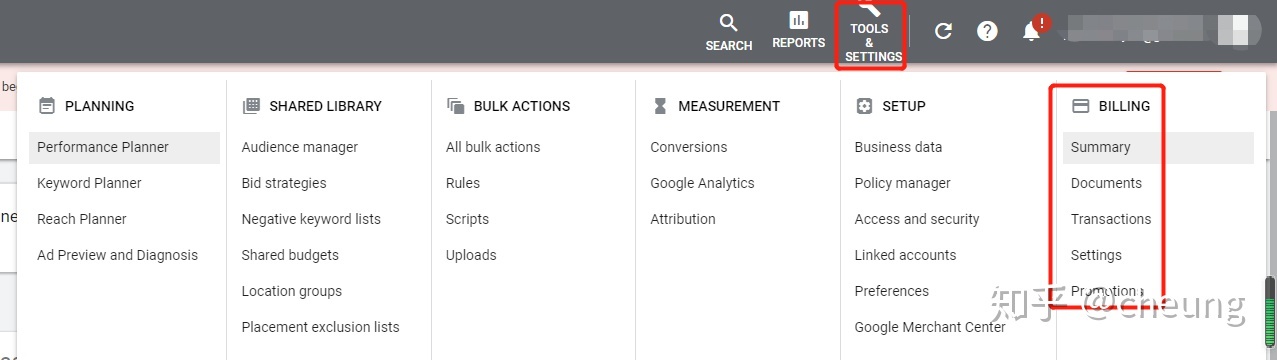Open the notifications bell icon
Screen dimensions: 1277x360
click(x=1031, y=31)
